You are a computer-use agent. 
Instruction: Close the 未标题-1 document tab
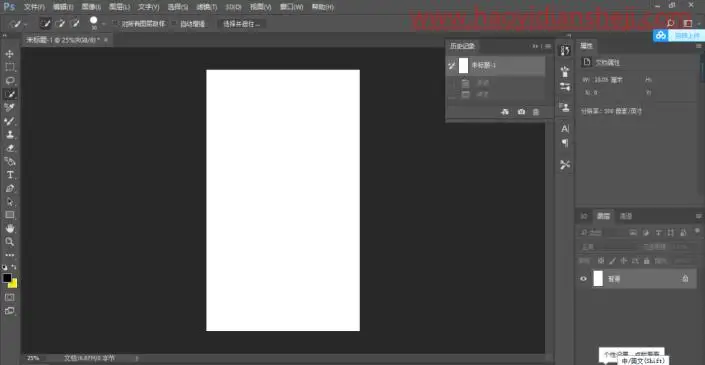click(x=106, y=40)
